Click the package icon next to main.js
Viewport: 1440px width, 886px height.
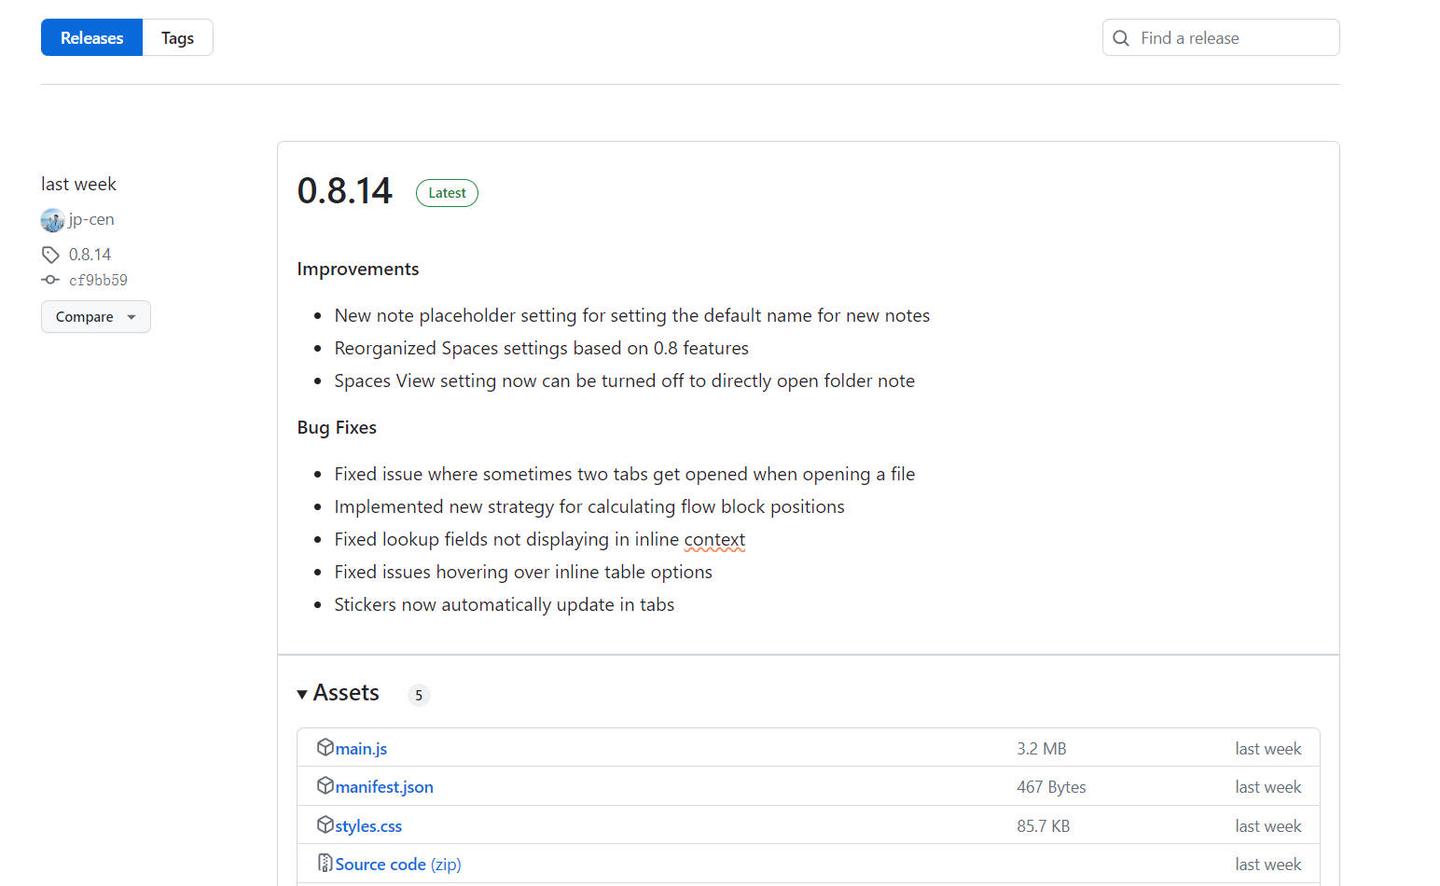[x=325, y=747]
